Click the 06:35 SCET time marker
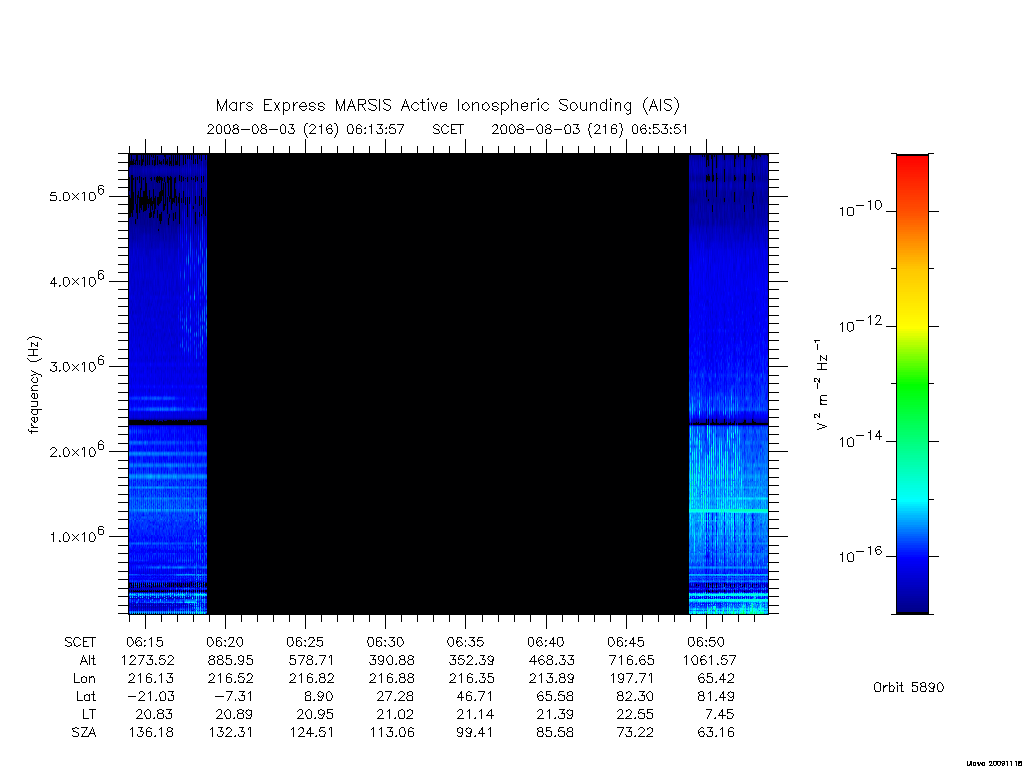This screenshot has width=1024, height=768. [x=465, y=642]
